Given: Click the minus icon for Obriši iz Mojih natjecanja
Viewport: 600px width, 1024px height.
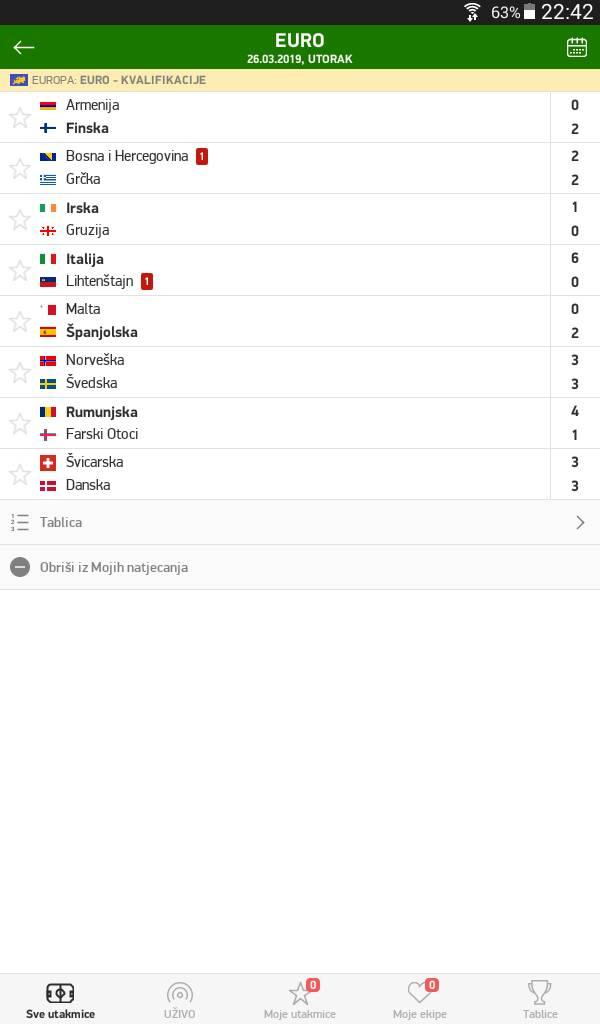Looking at the screenshot, I should (20, 568).
